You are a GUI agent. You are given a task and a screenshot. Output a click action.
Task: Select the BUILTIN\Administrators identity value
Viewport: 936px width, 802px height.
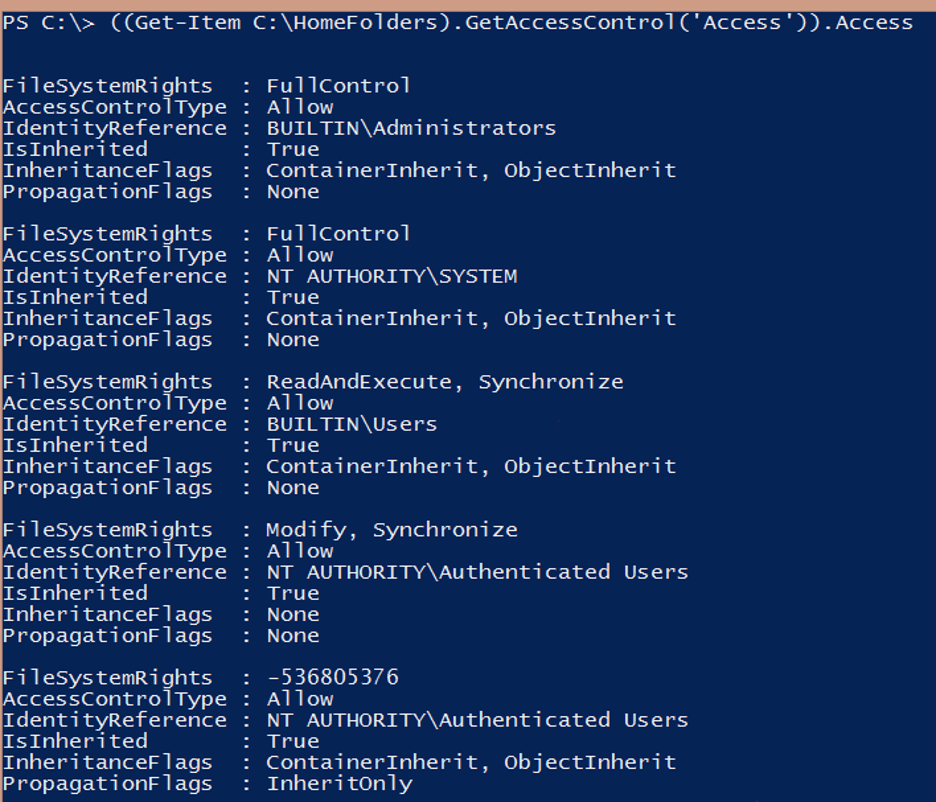410,128
